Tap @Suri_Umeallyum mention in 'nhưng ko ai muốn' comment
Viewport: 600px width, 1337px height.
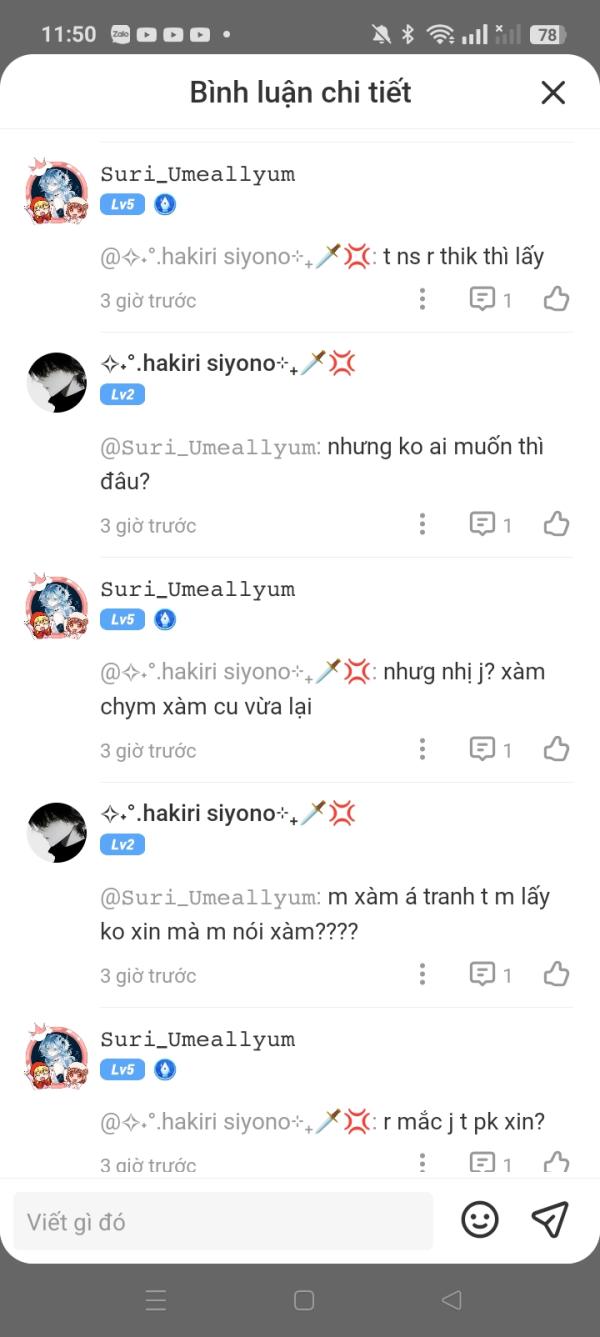[x=210, y=447]
